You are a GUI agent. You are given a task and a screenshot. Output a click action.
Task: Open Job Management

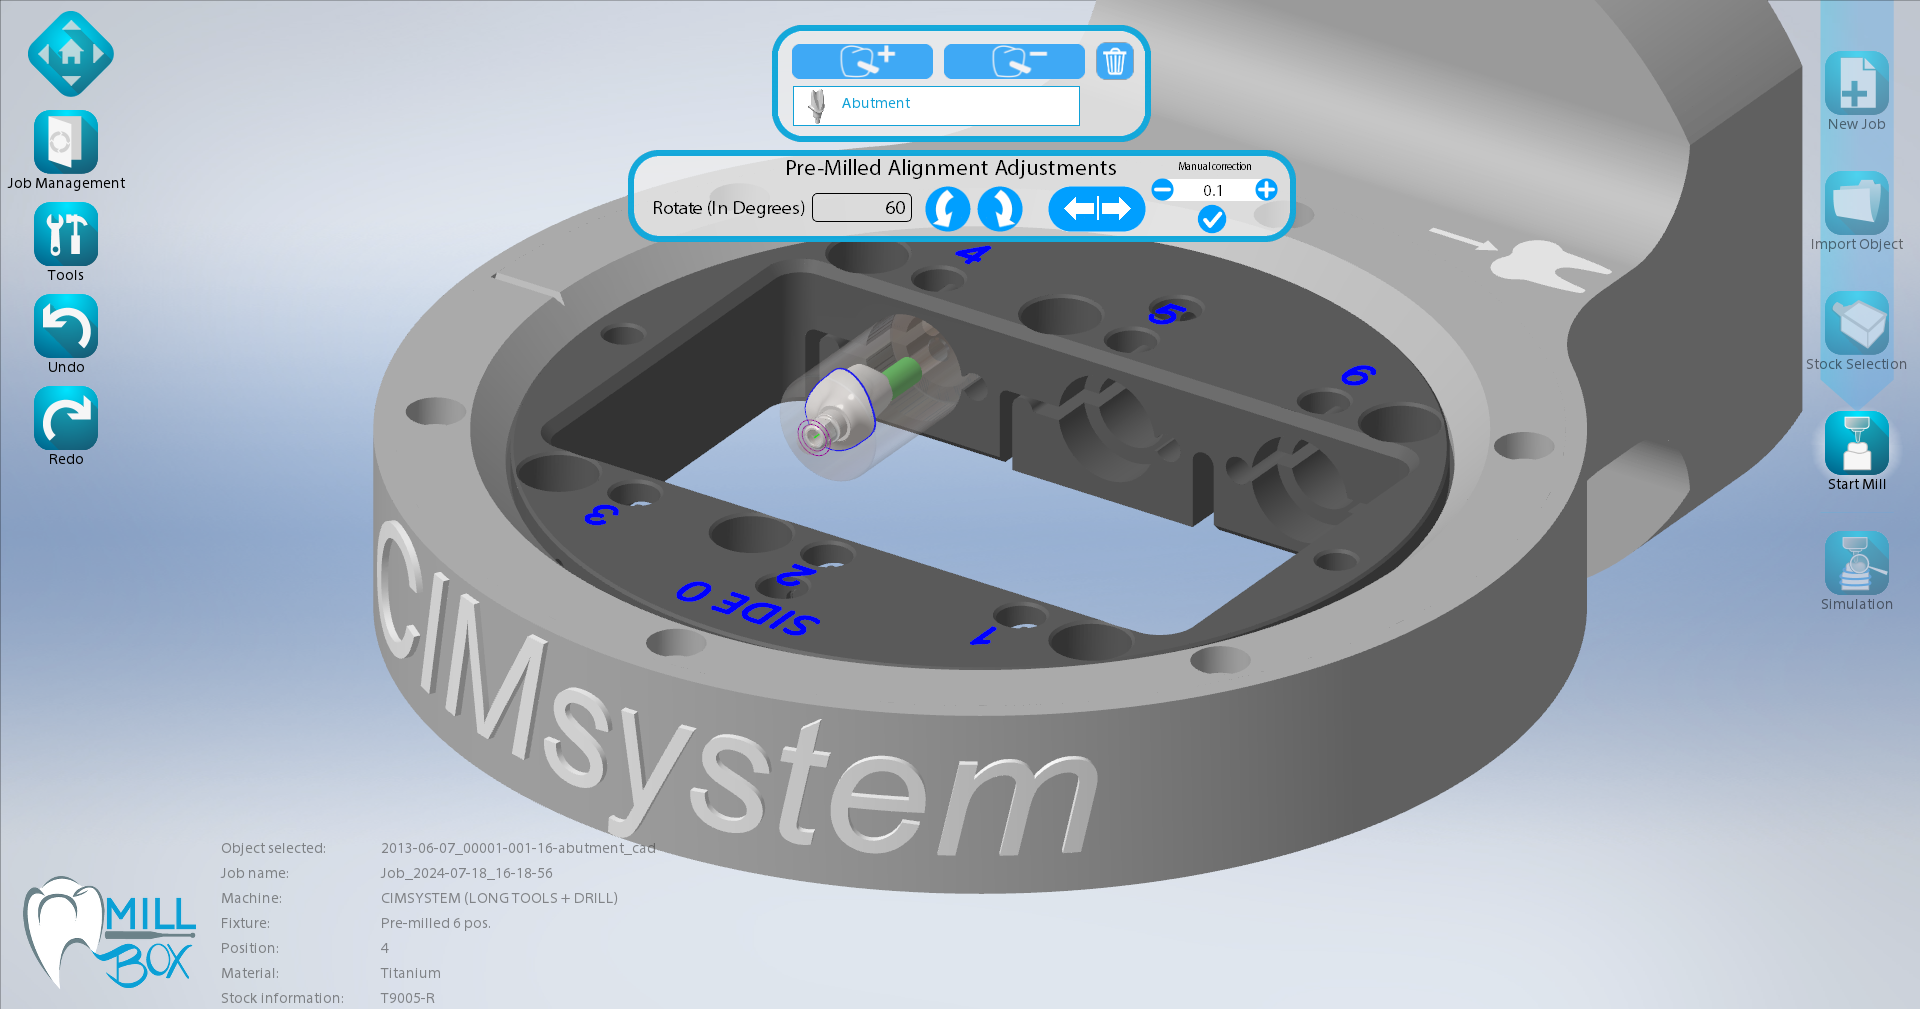point(66,142)
